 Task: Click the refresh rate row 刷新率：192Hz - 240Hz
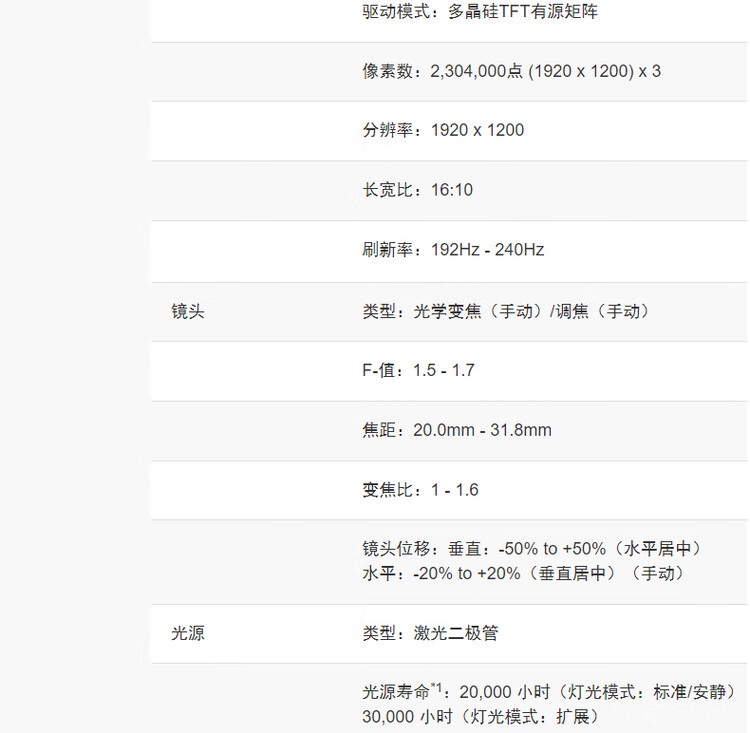click(x=453, y=249)
